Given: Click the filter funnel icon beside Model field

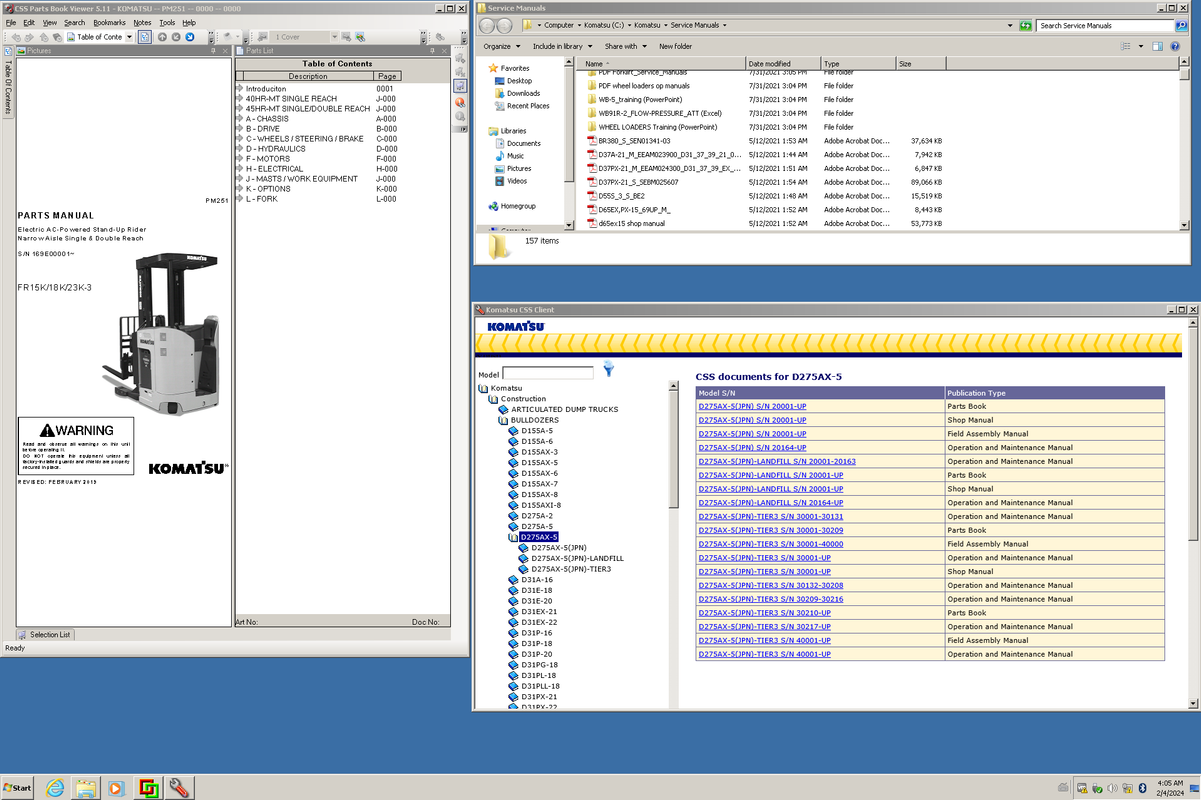Looking at the screenshot, I should click(x=608, y=370).
